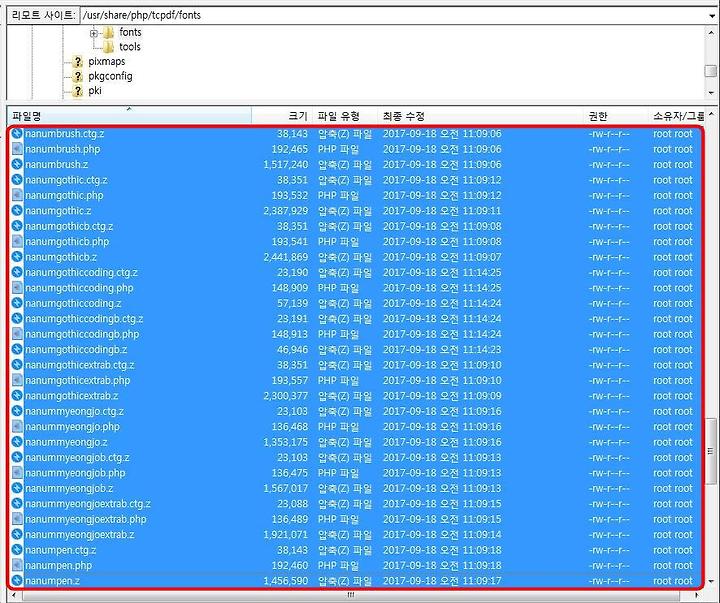The height and width of the screenshot is (603, 720).
Task: Sort by the 권한 column header
Action: click(616, 116)
